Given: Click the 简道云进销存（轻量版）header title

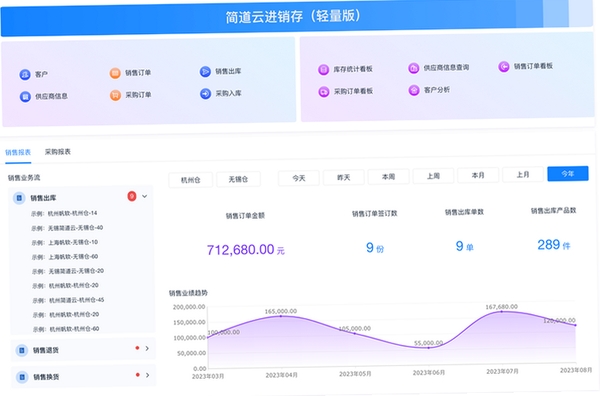Looking at the screenshot, I should (292, 16).
